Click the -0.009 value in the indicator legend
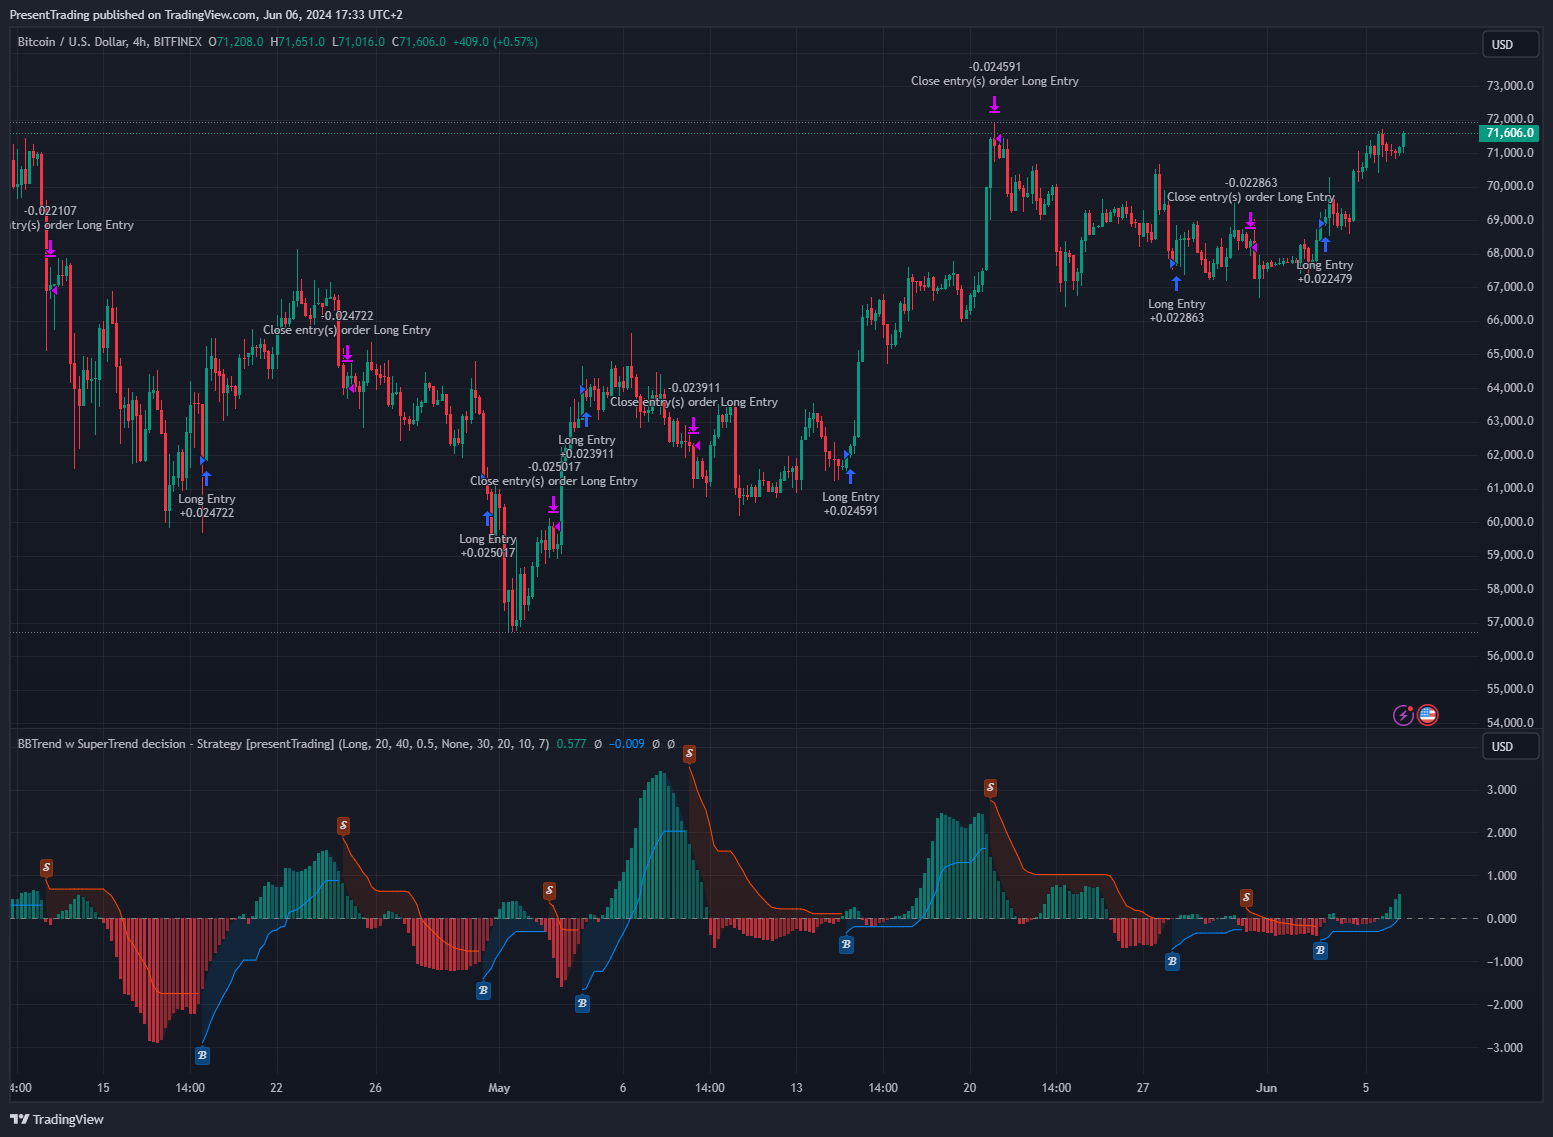 (627, 744)
